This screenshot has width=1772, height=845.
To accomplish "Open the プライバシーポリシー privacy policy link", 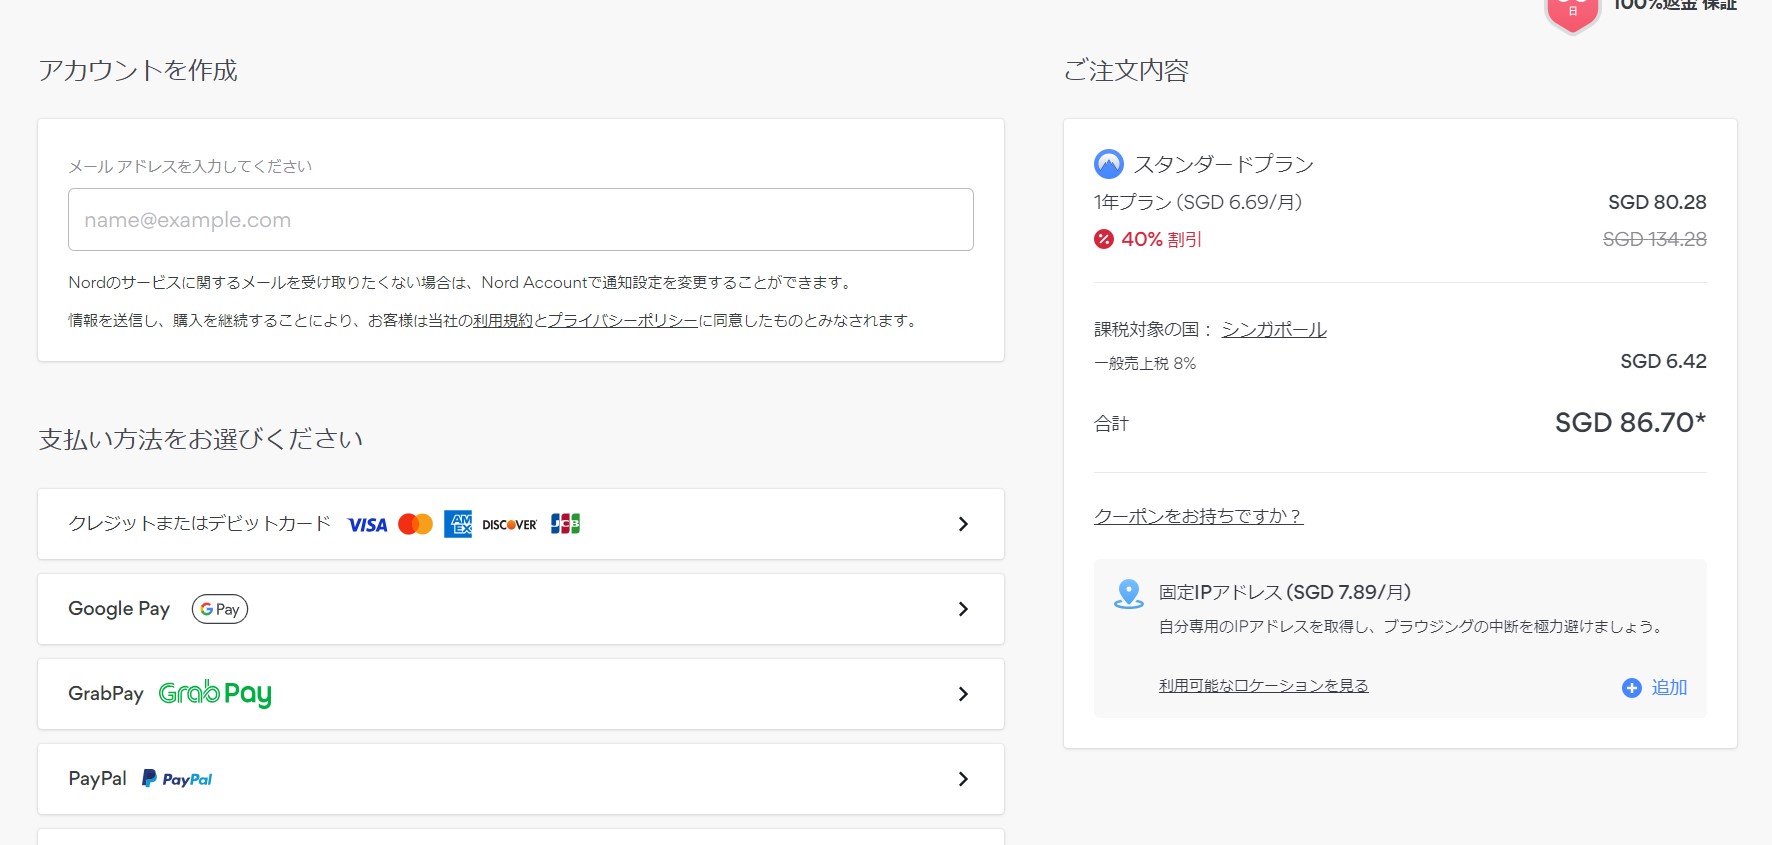I will 622,321.
